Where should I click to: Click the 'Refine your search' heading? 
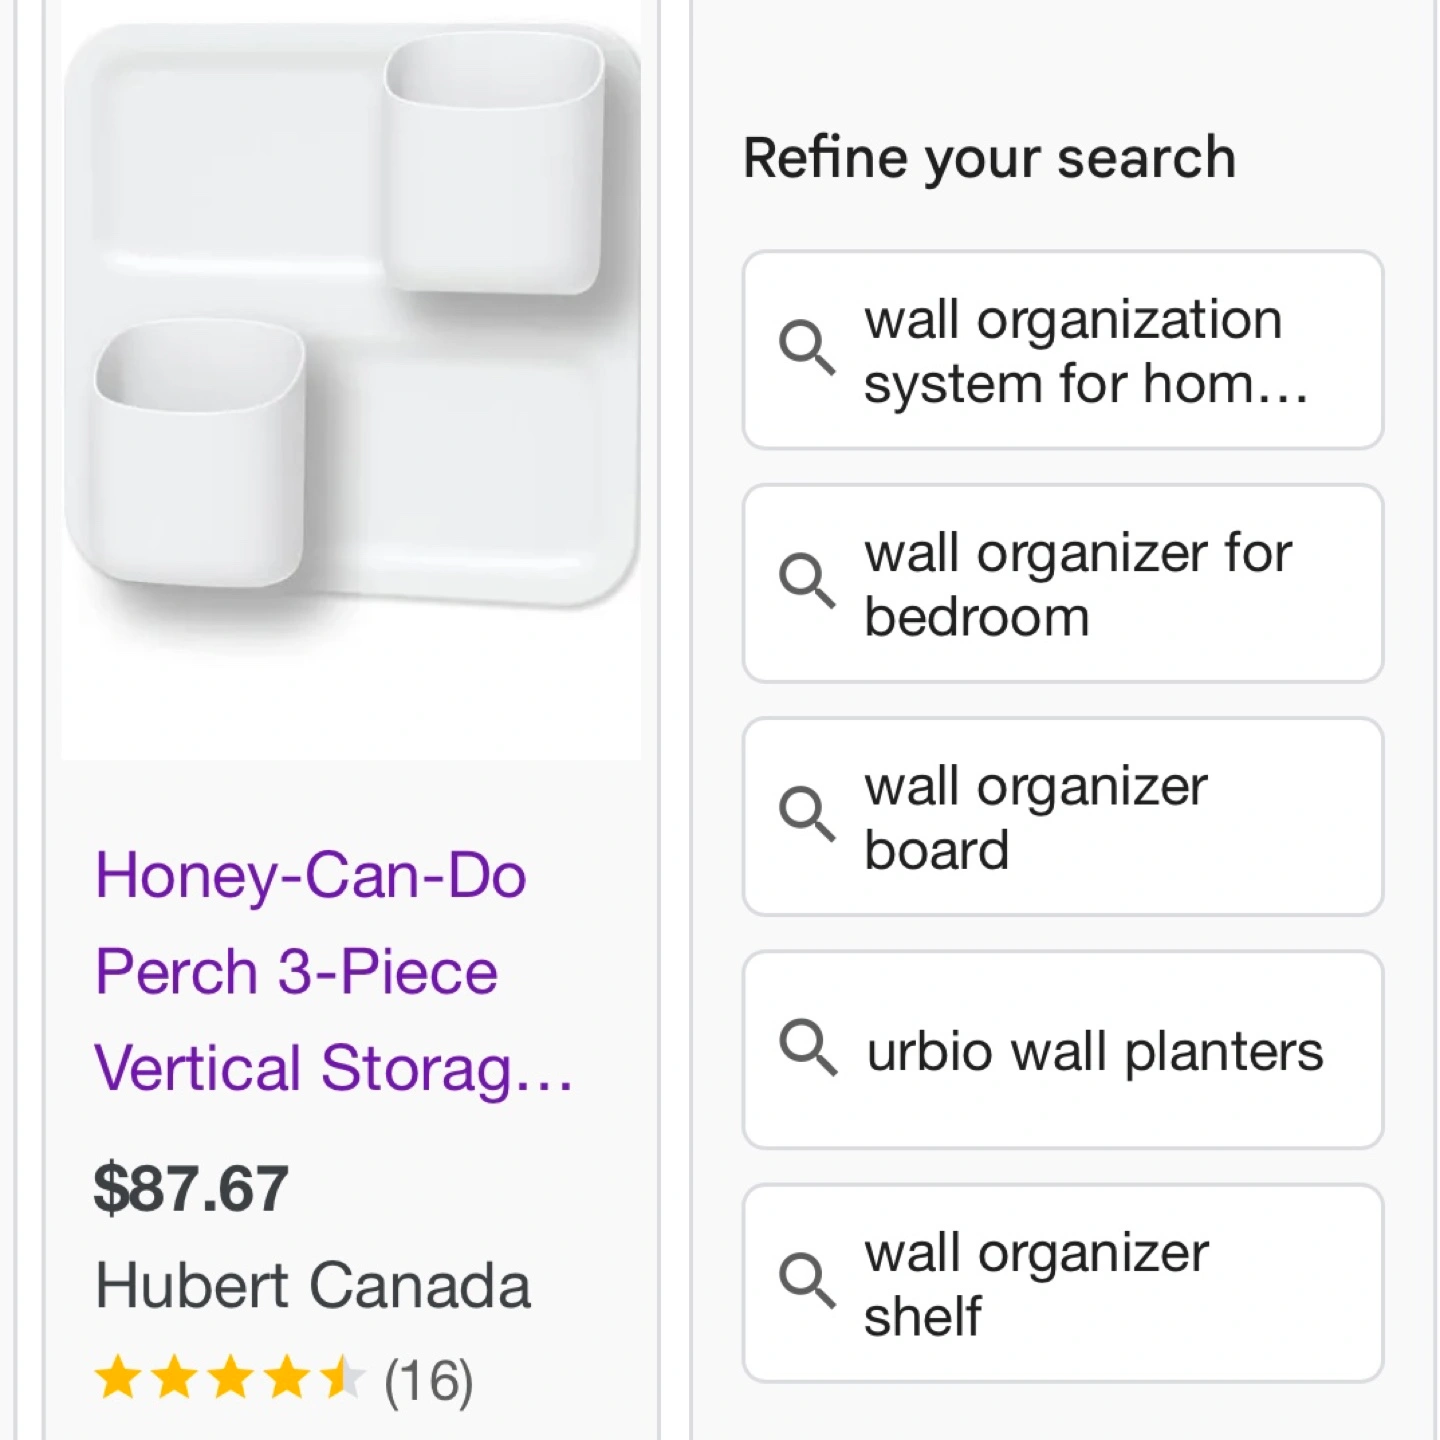tap(989, 158)
